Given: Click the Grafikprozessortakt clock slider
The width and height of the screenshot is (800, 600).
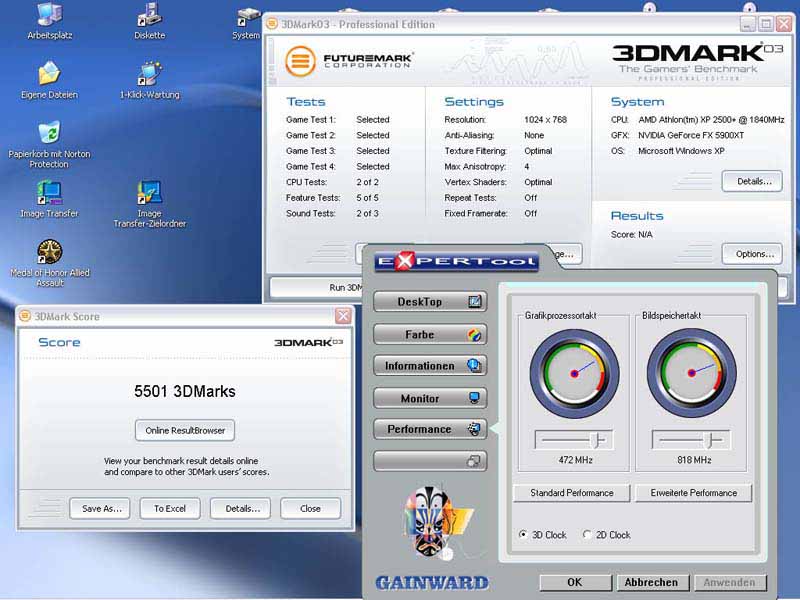Looking at the screenshot, I should tap(574, 439).
